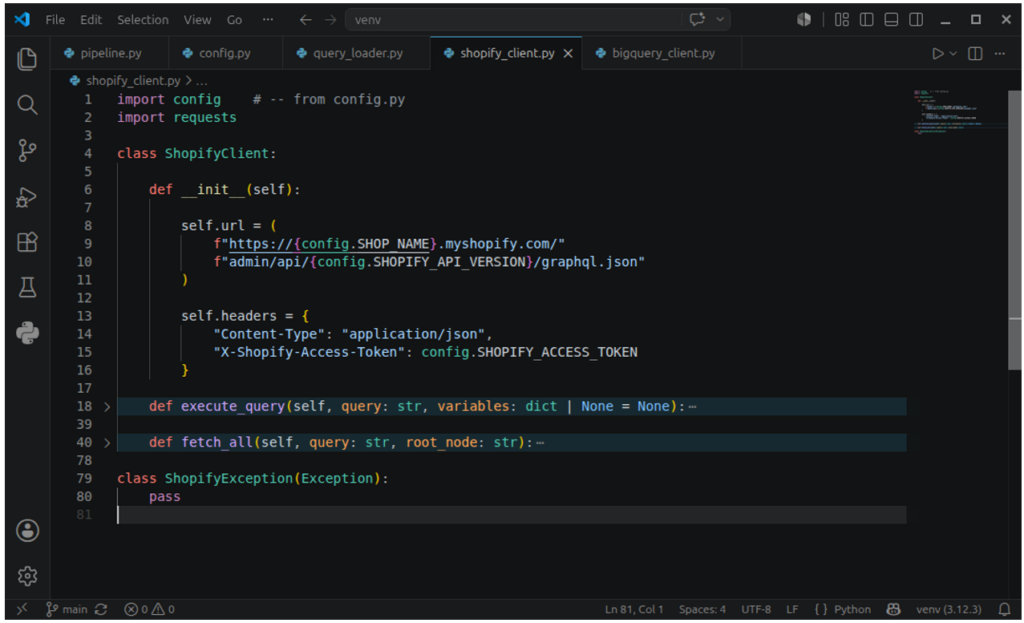The image size is (1024, 623).
Task: Go back using the left arrow
Action: 305,20
